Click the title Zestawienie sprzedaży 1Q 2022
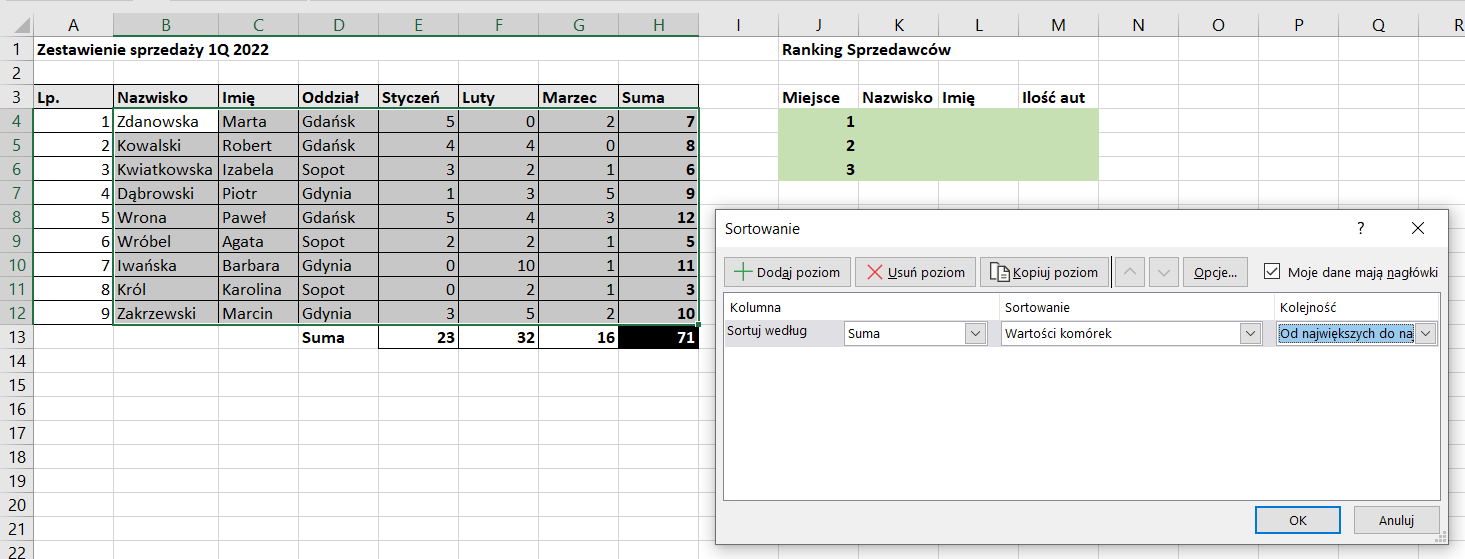Image resolution: width=1465 pixels, height=559 pixels. coord(153,49)
